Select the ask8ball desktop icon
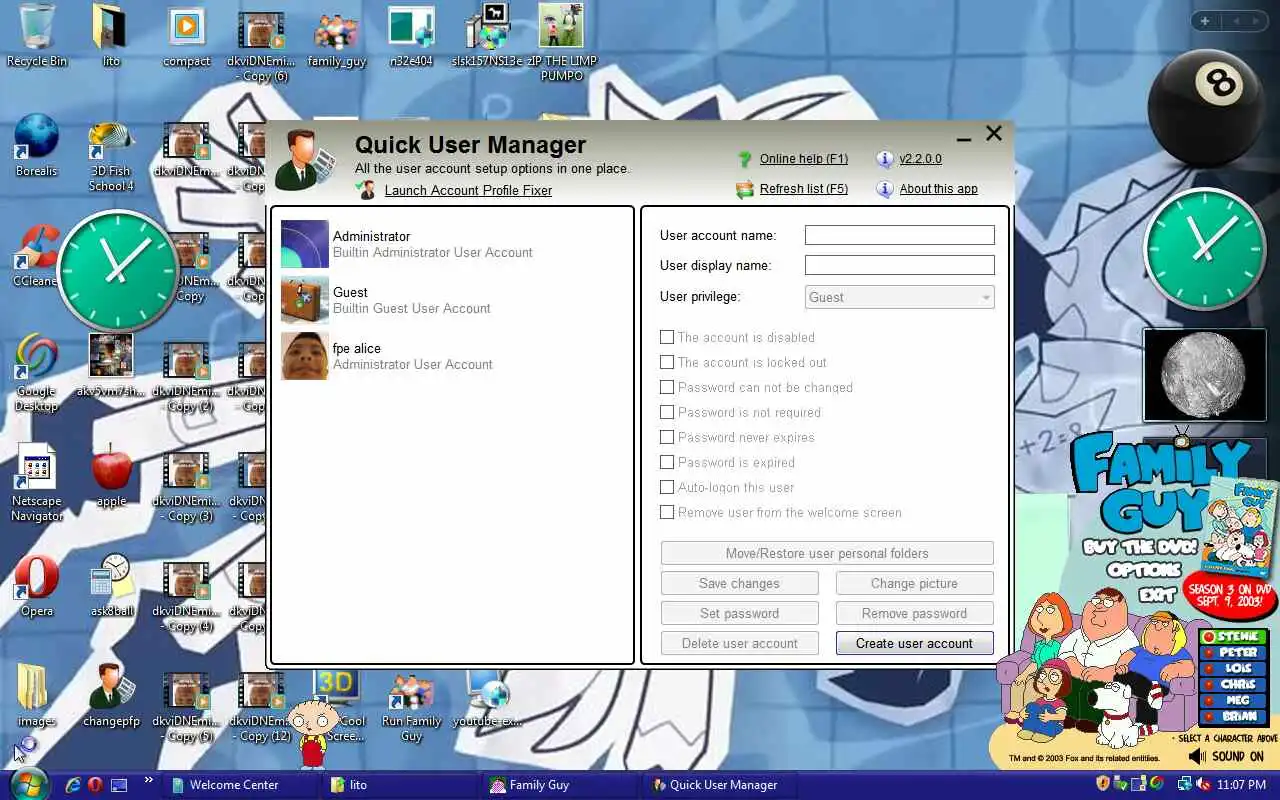The height and width of the screenshot is (800, 1280). [x=111, y=578]
